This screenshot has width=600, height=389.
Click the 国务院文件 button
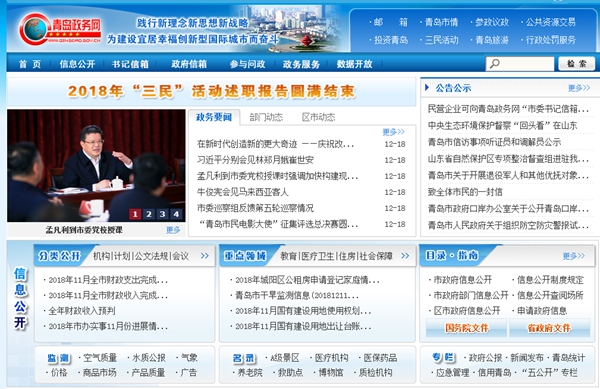(x=466, y=328)
